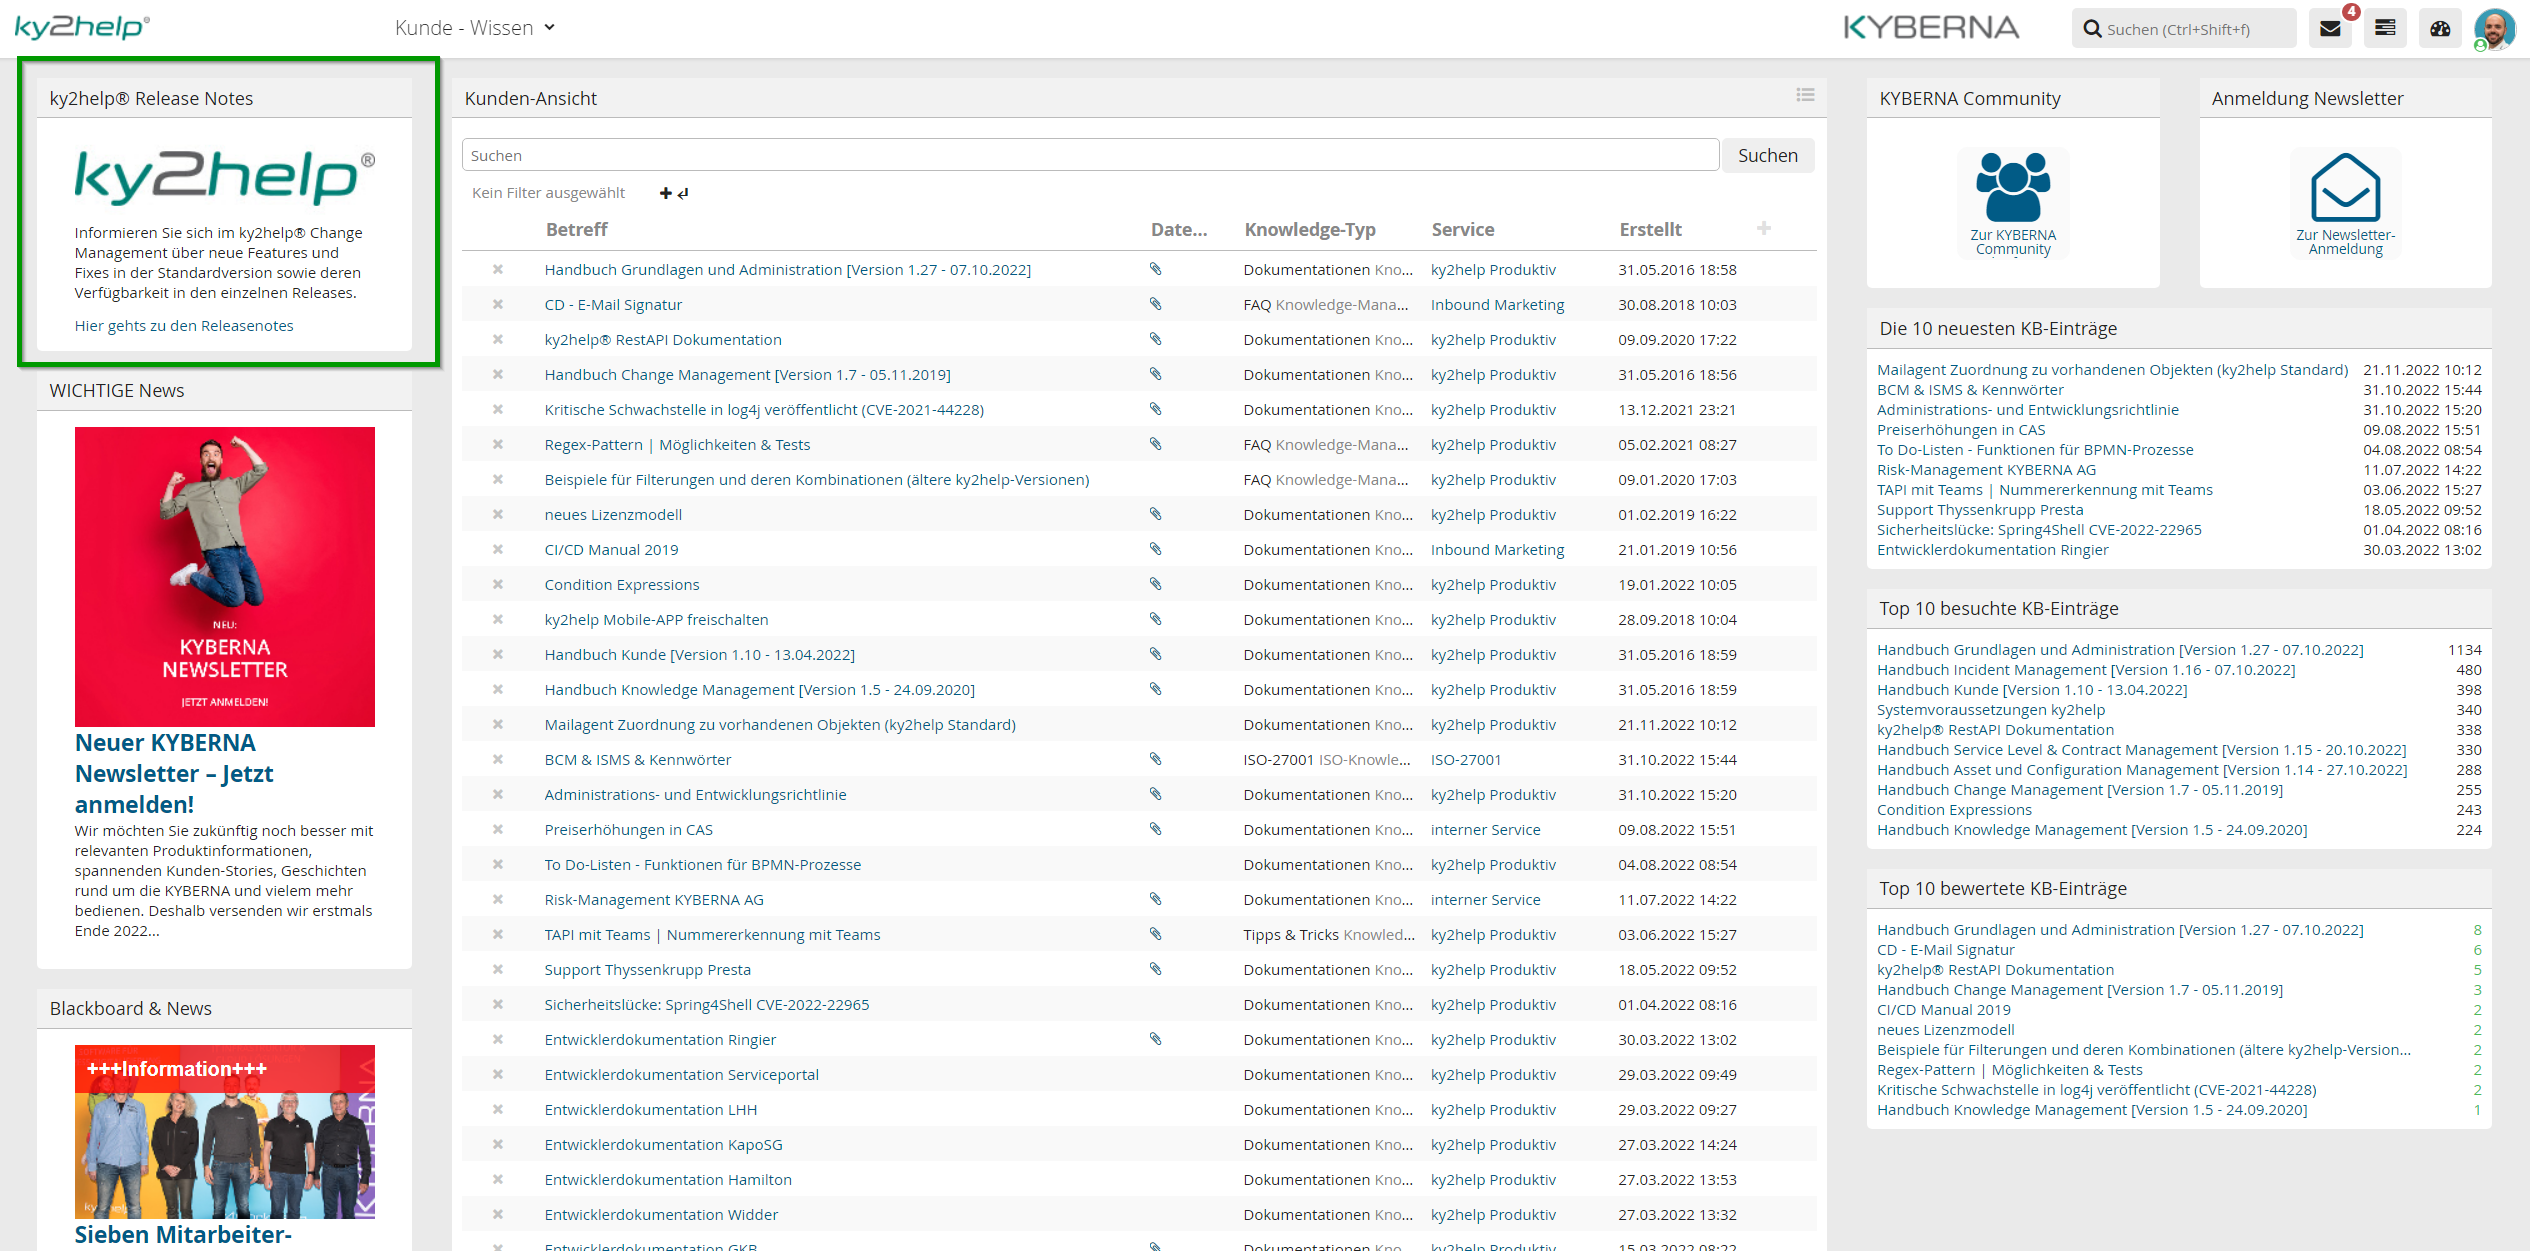The height and width of the screenshot is (1251, 2530).
Task: Sort table by Service column header
Action: (1463, 229)
